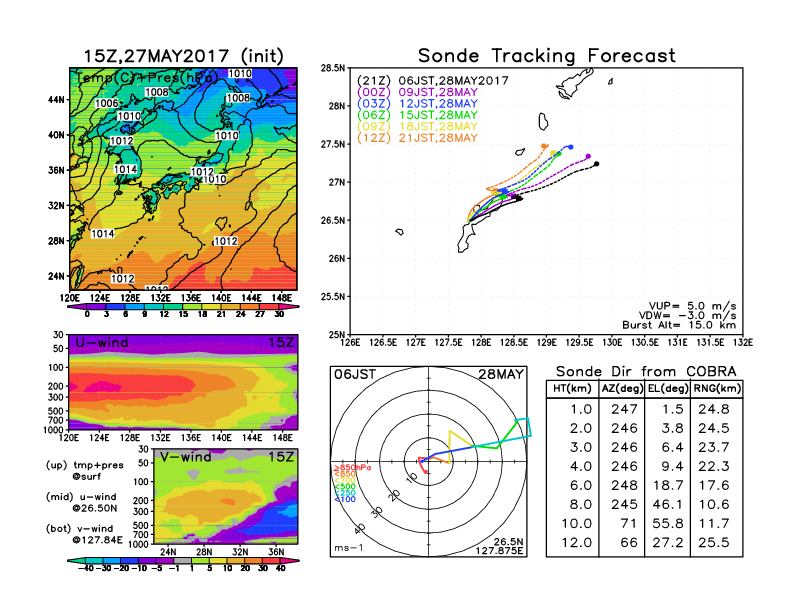Click the 'Temp(C)+Pres(hPa)' map label
792x612 pixels.
pyautogui.click(x=146, y=78)
